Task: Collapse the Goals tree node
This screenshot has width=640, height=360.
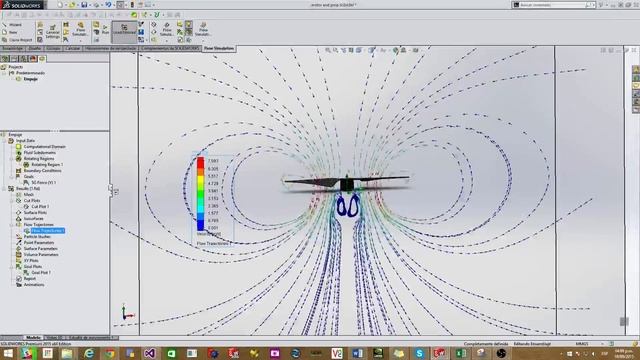Action: [x=12, y=177]
